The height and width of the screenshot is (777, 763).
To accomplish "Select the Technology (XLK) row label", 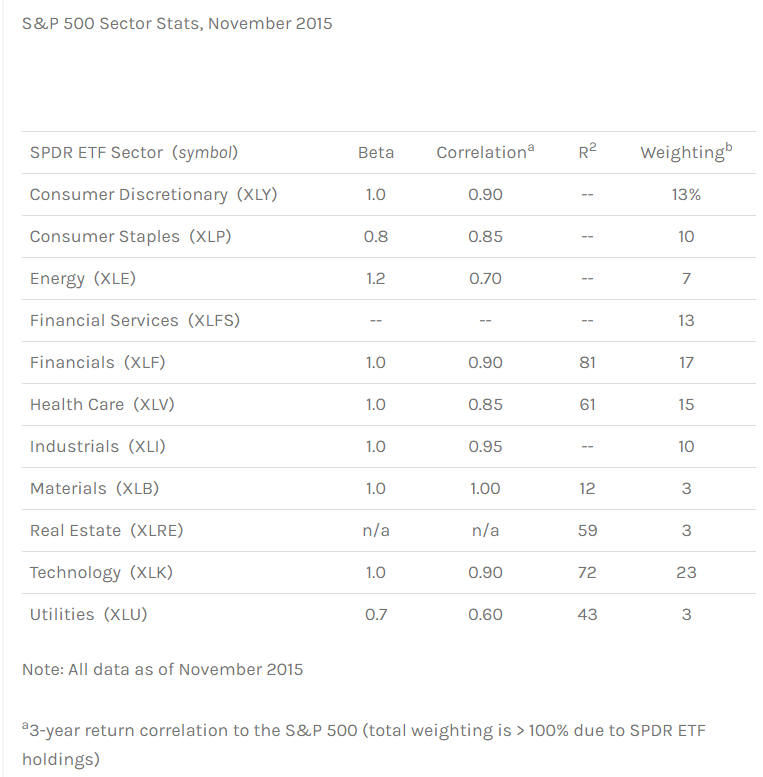I will [103, 573].
